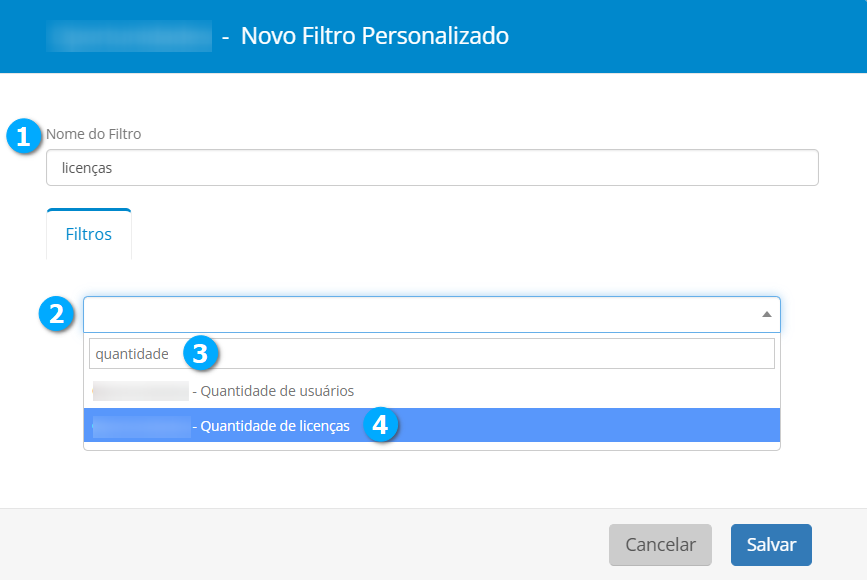867x580 pixels.
Task: Click the Novo Filtro Personalizado title
Action: click(x=375, y=36)
